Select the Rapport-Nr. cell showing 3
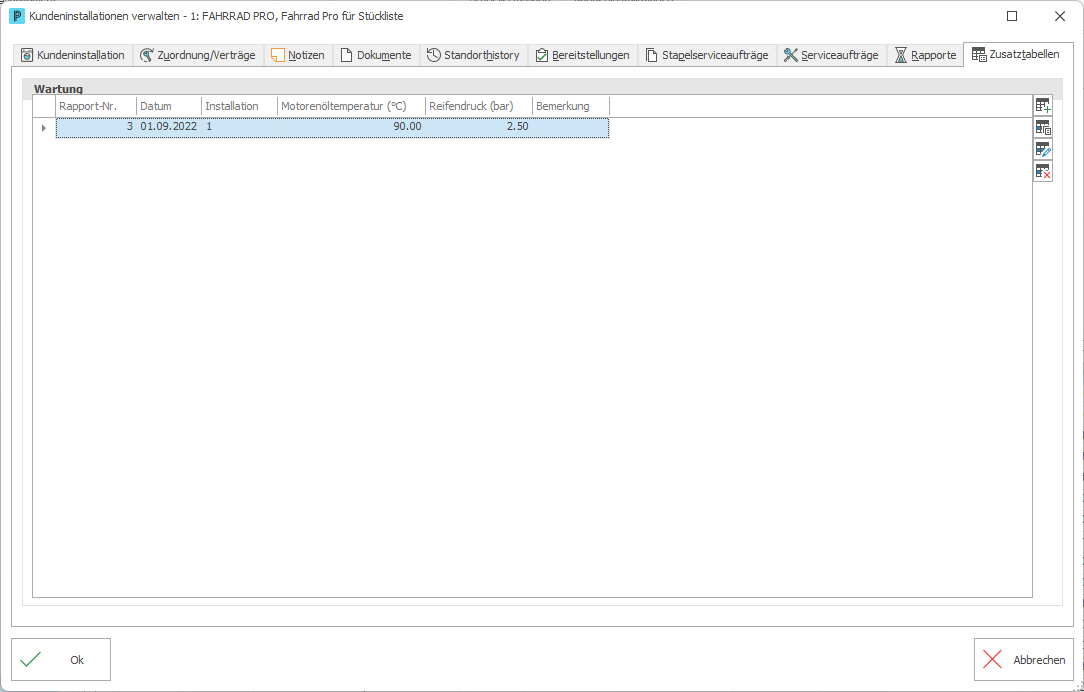1084x692 pixels. [96, 128]
